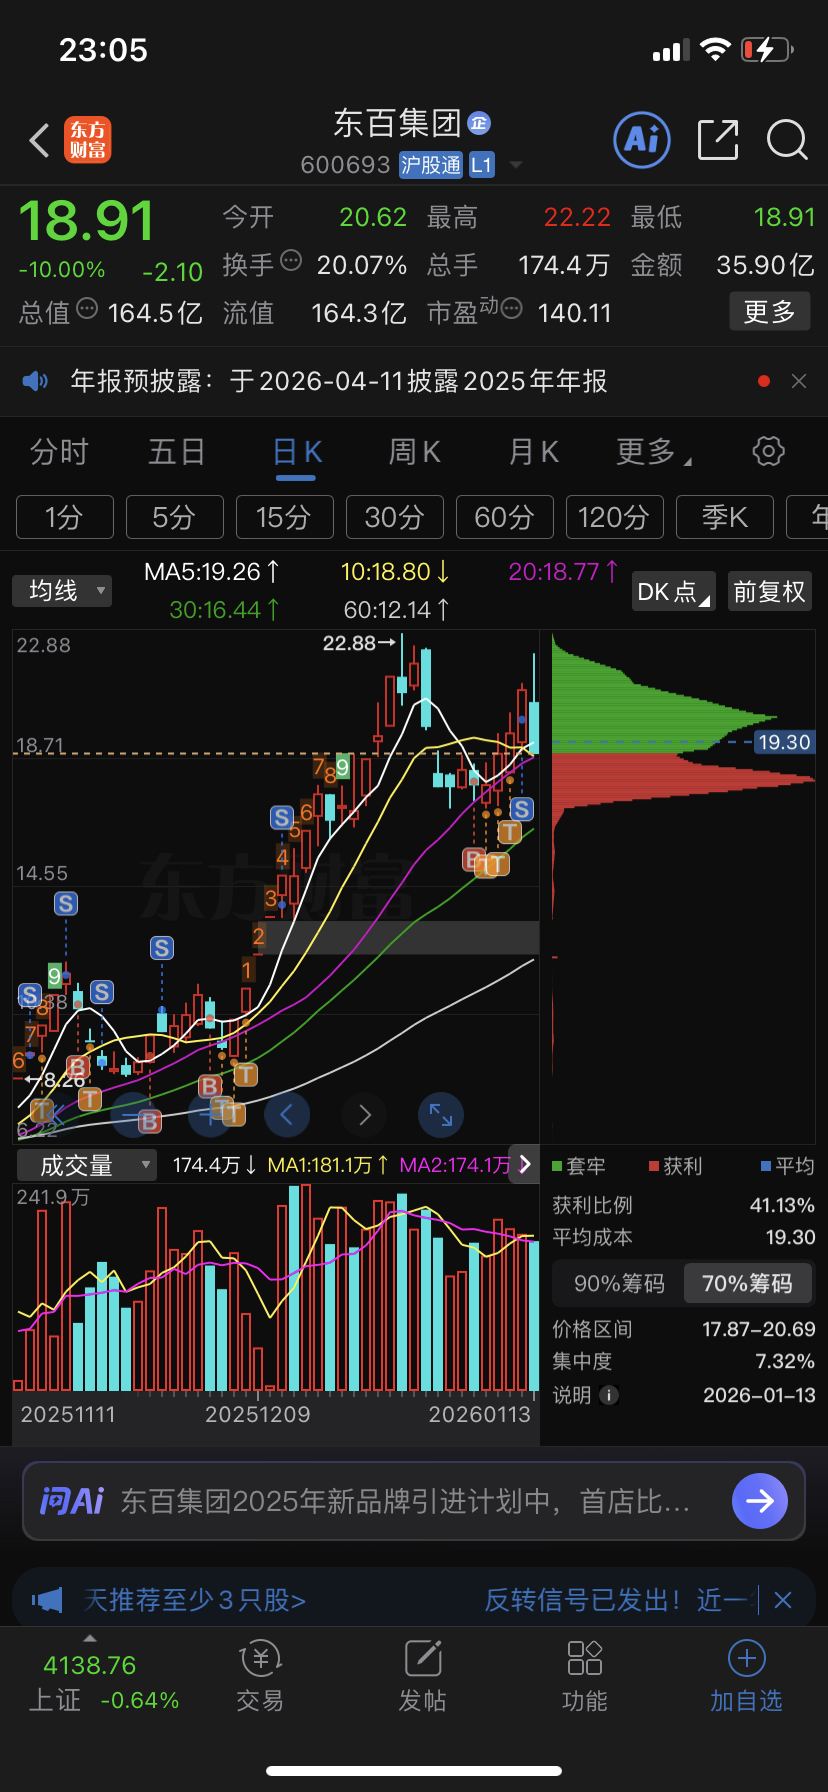Tap the red 获利 legend swatch

pos(654,1166)
